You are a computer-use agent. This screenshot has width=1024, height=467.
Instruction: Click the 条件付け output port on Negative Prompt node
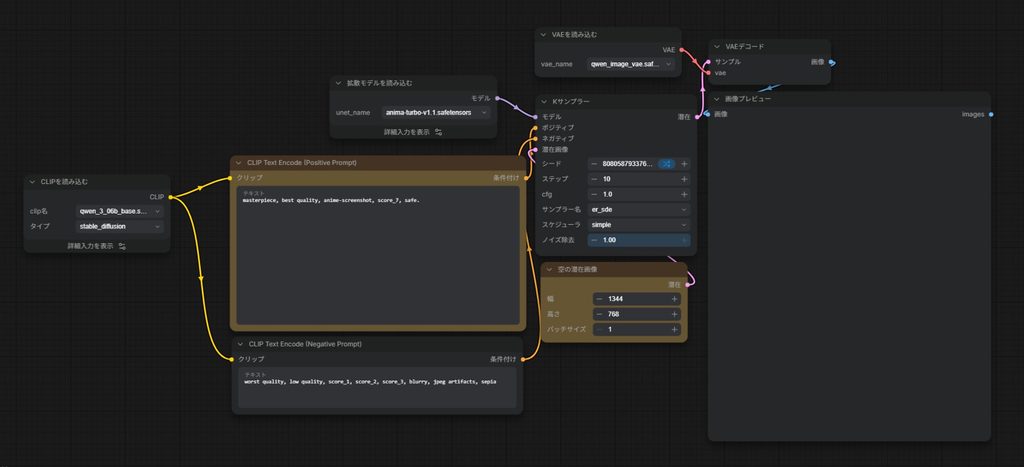(x=523, y=359)
